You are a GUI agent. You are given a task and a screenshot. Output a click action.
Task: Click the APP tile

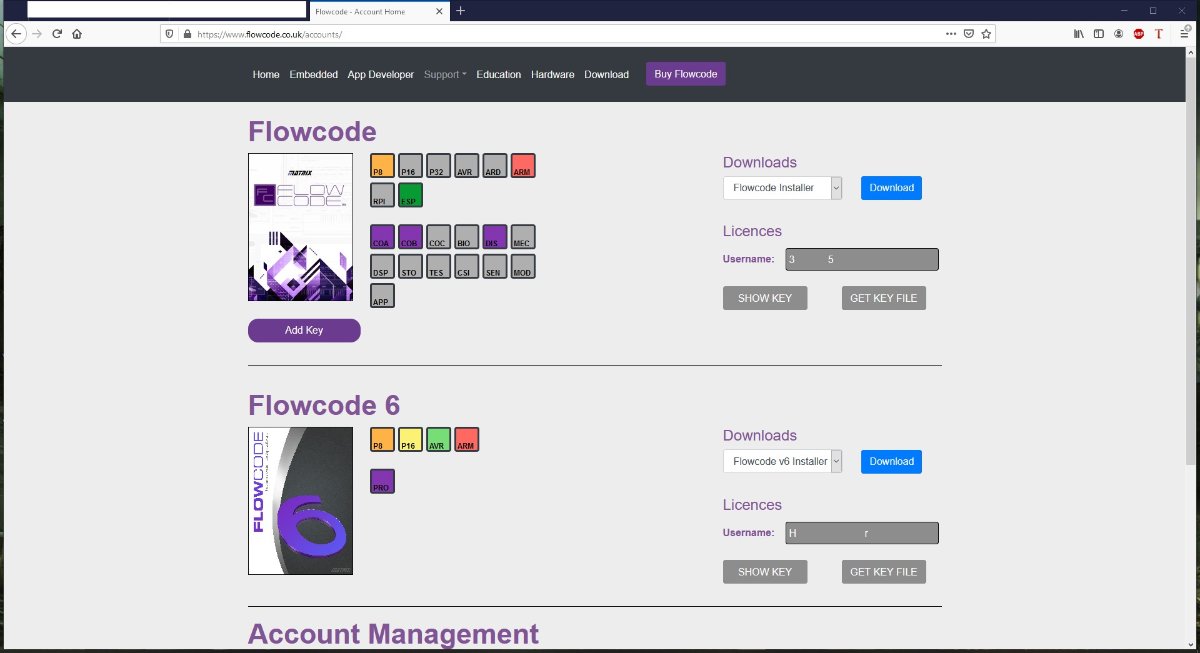click(383, 295)
